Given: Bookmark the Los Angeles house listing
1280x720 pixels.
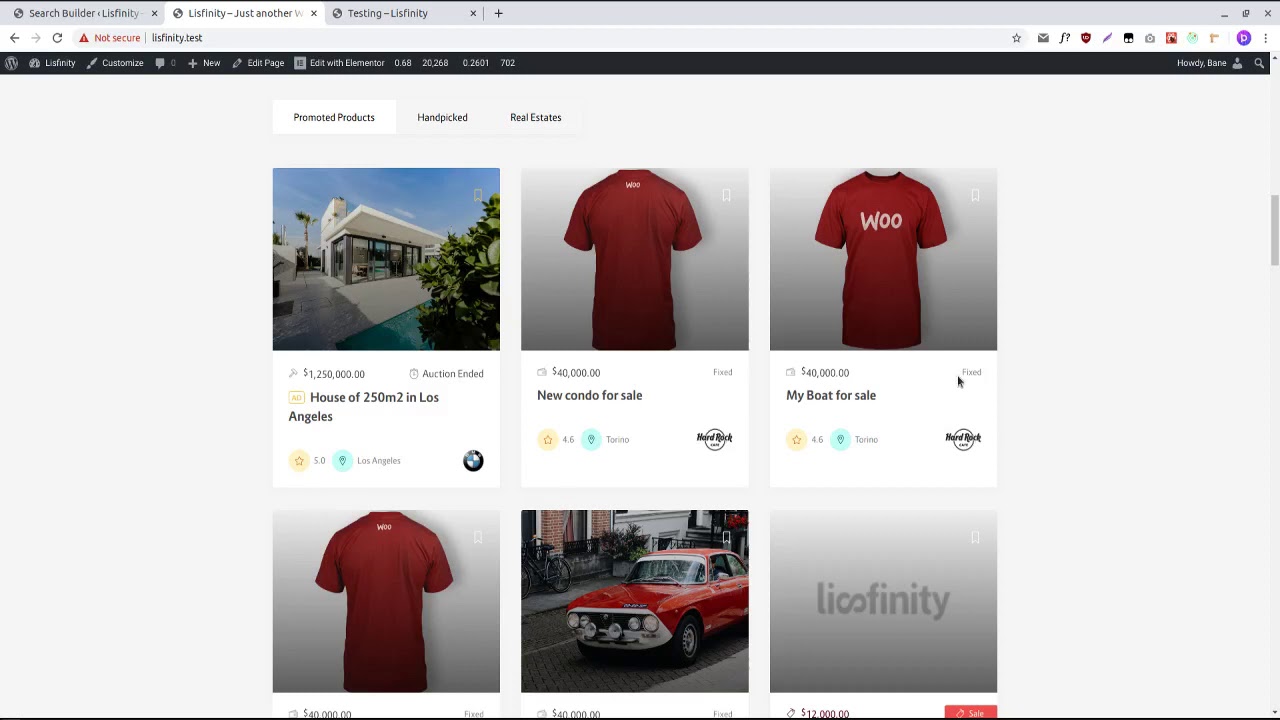Looking at the screenshot, I should coord(478,195).
